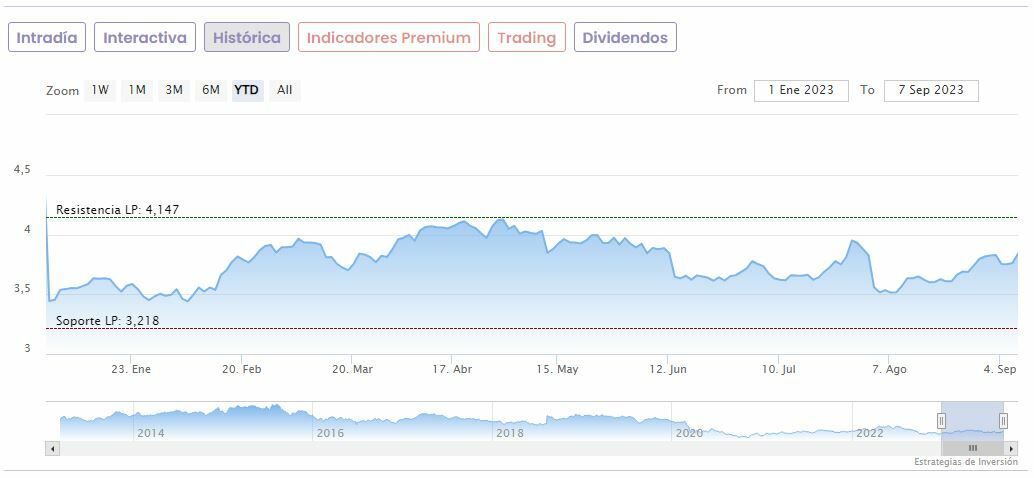Go to the Trading section
Viewport: 1034px width, 478px height.
(526, 38)
